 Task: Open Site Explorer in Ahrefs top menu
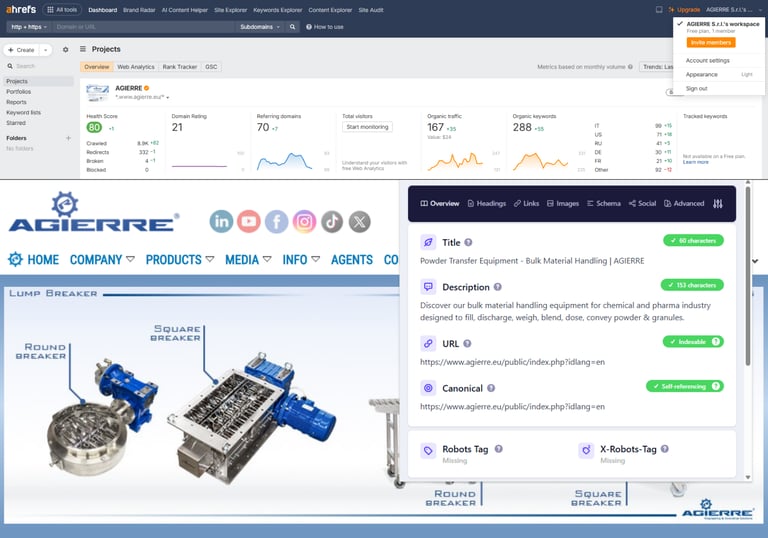pyautogui.click(x=230, y=10)
